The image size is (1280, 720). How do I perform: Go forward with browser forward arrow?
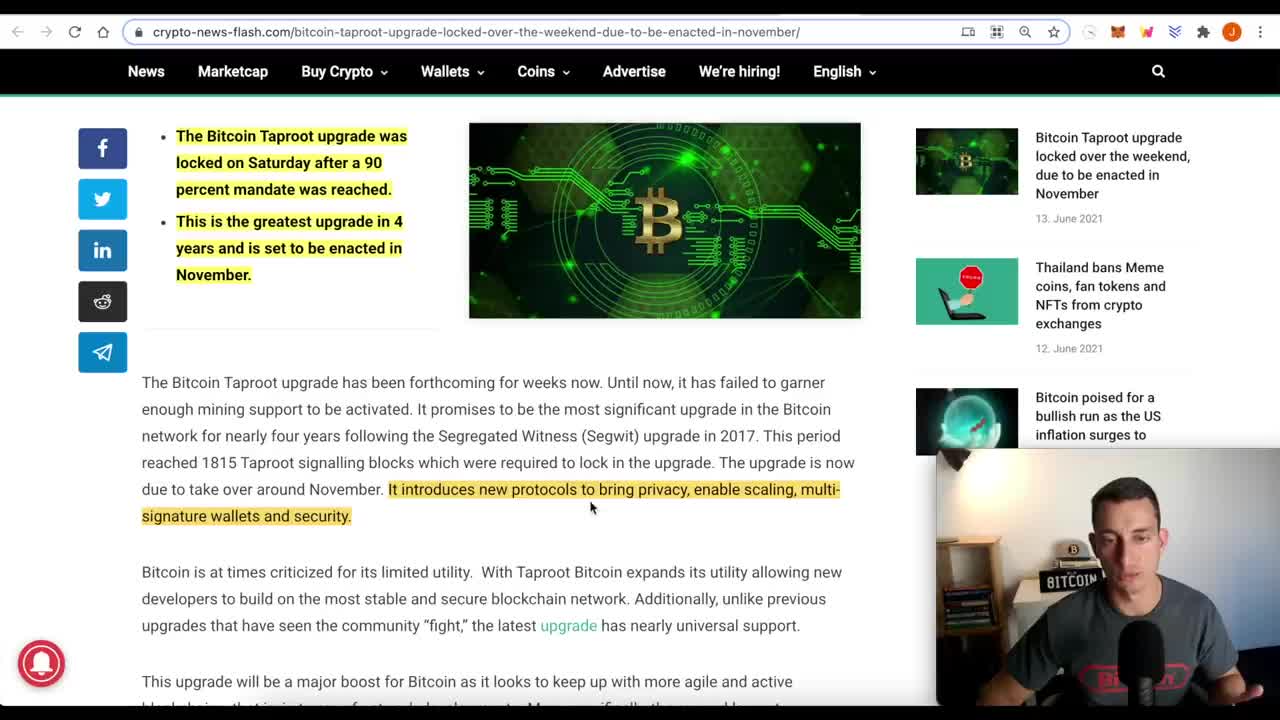46,32
